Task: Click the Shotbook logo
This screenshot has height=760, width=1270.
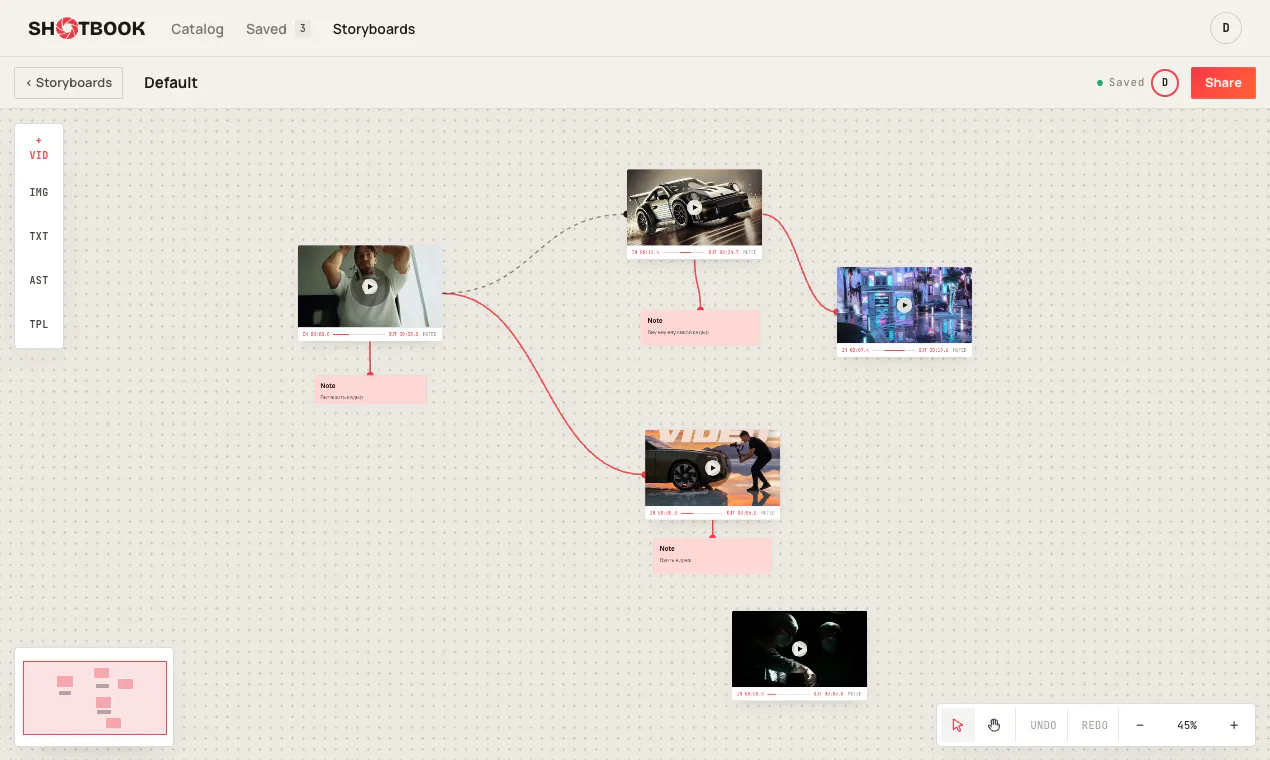Action: click(x=87, y=29)
